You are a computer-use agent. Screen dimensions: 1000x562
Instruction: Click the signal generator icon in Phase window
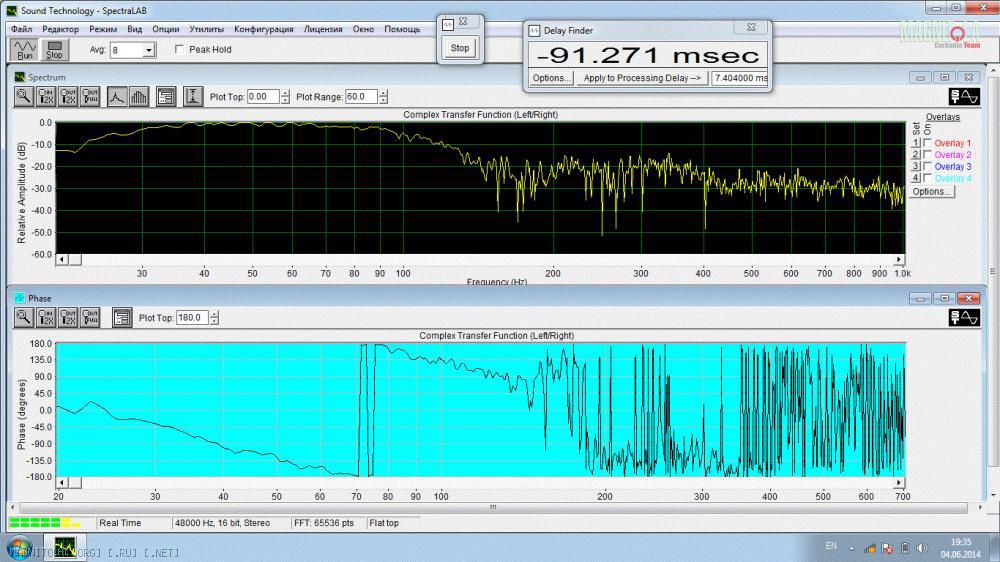(x=964, y=317)
